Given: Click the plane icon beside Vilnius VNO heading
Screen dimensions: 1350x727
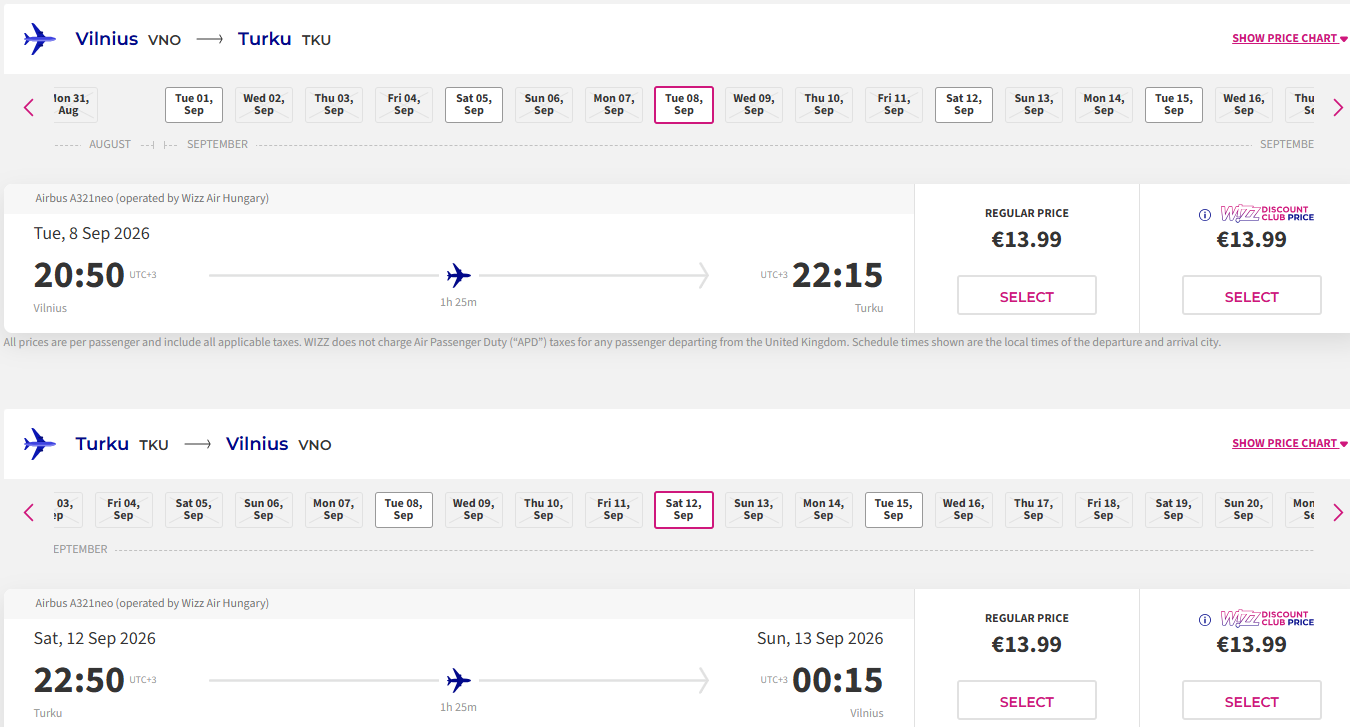Looking at the screenshot, I should click(40, 39).
